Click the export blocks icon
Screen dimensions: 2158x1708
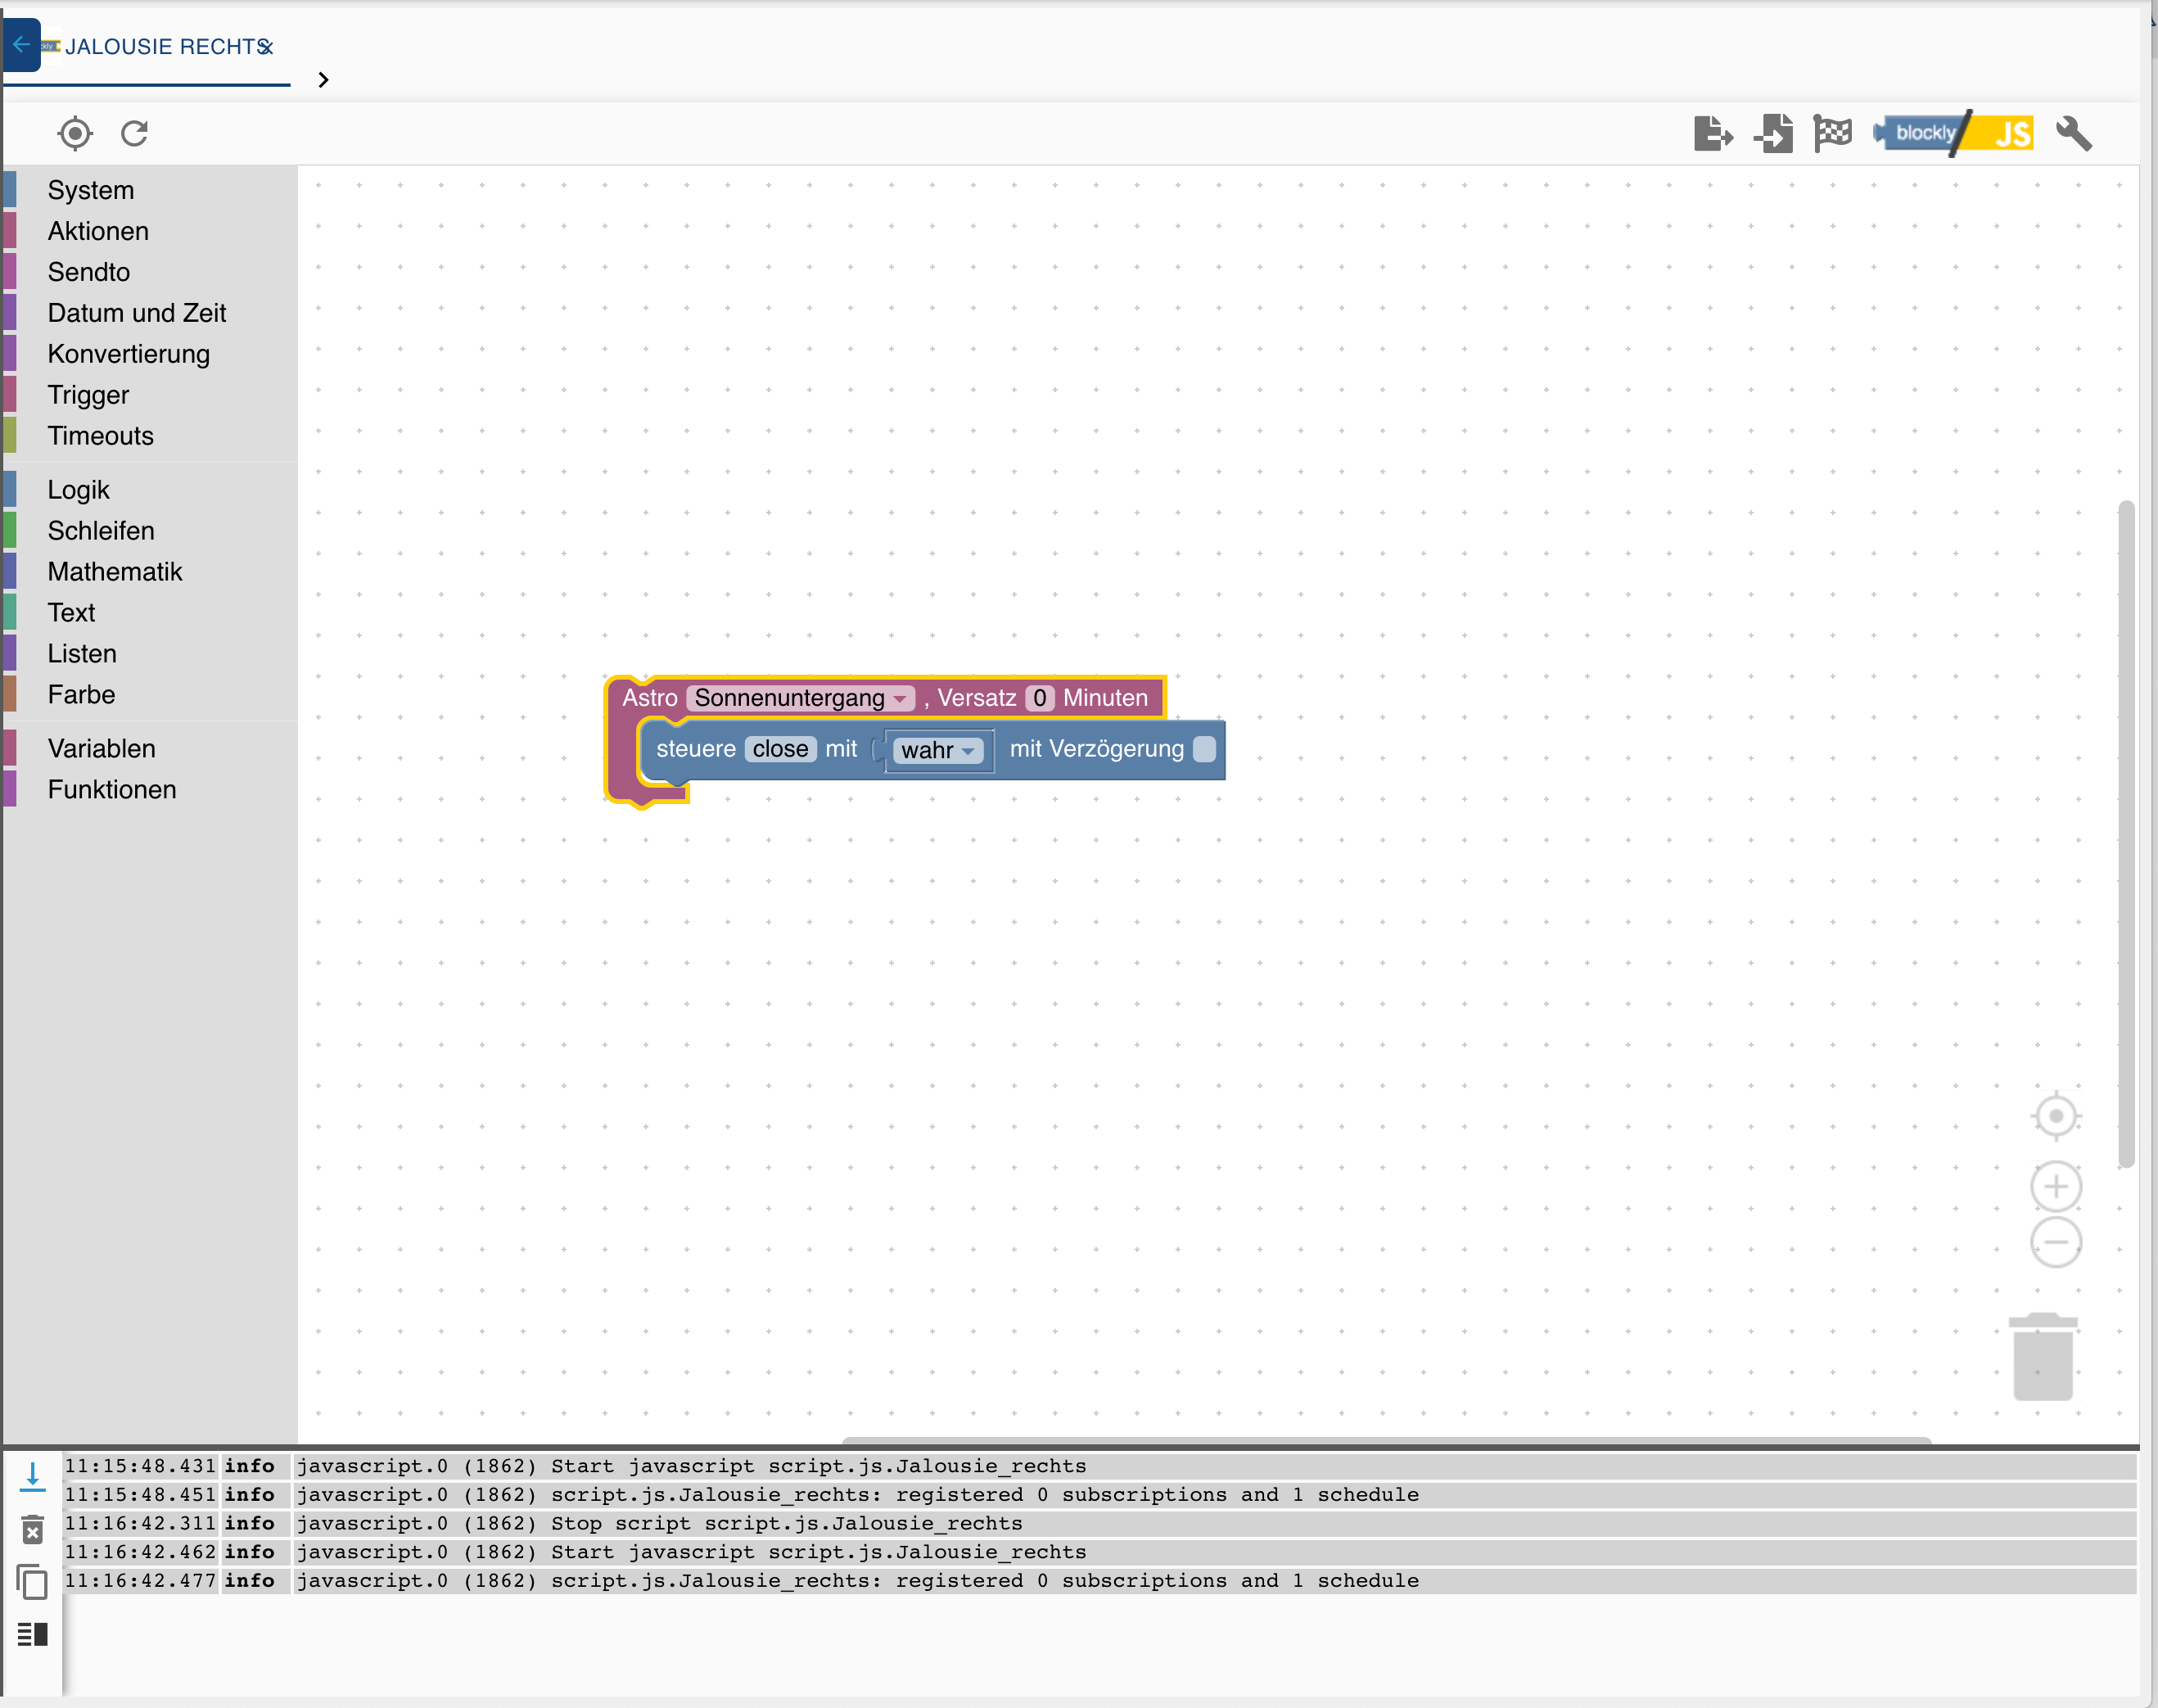pyautogui.click(x=1712, y=133)
